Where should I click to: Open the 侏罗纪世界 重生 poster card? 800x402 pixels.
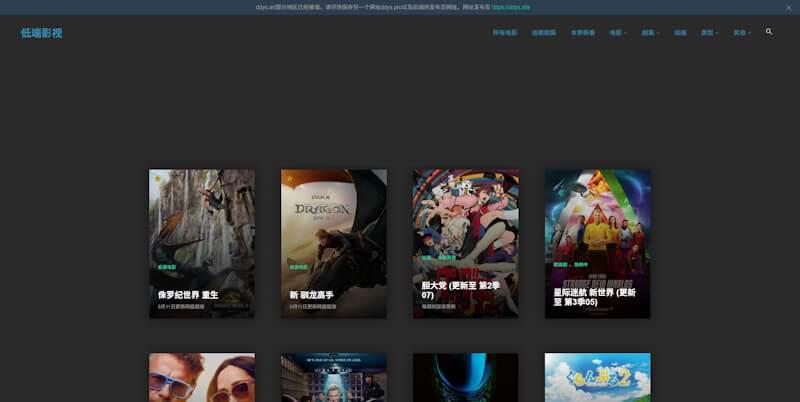coord(202,243)
